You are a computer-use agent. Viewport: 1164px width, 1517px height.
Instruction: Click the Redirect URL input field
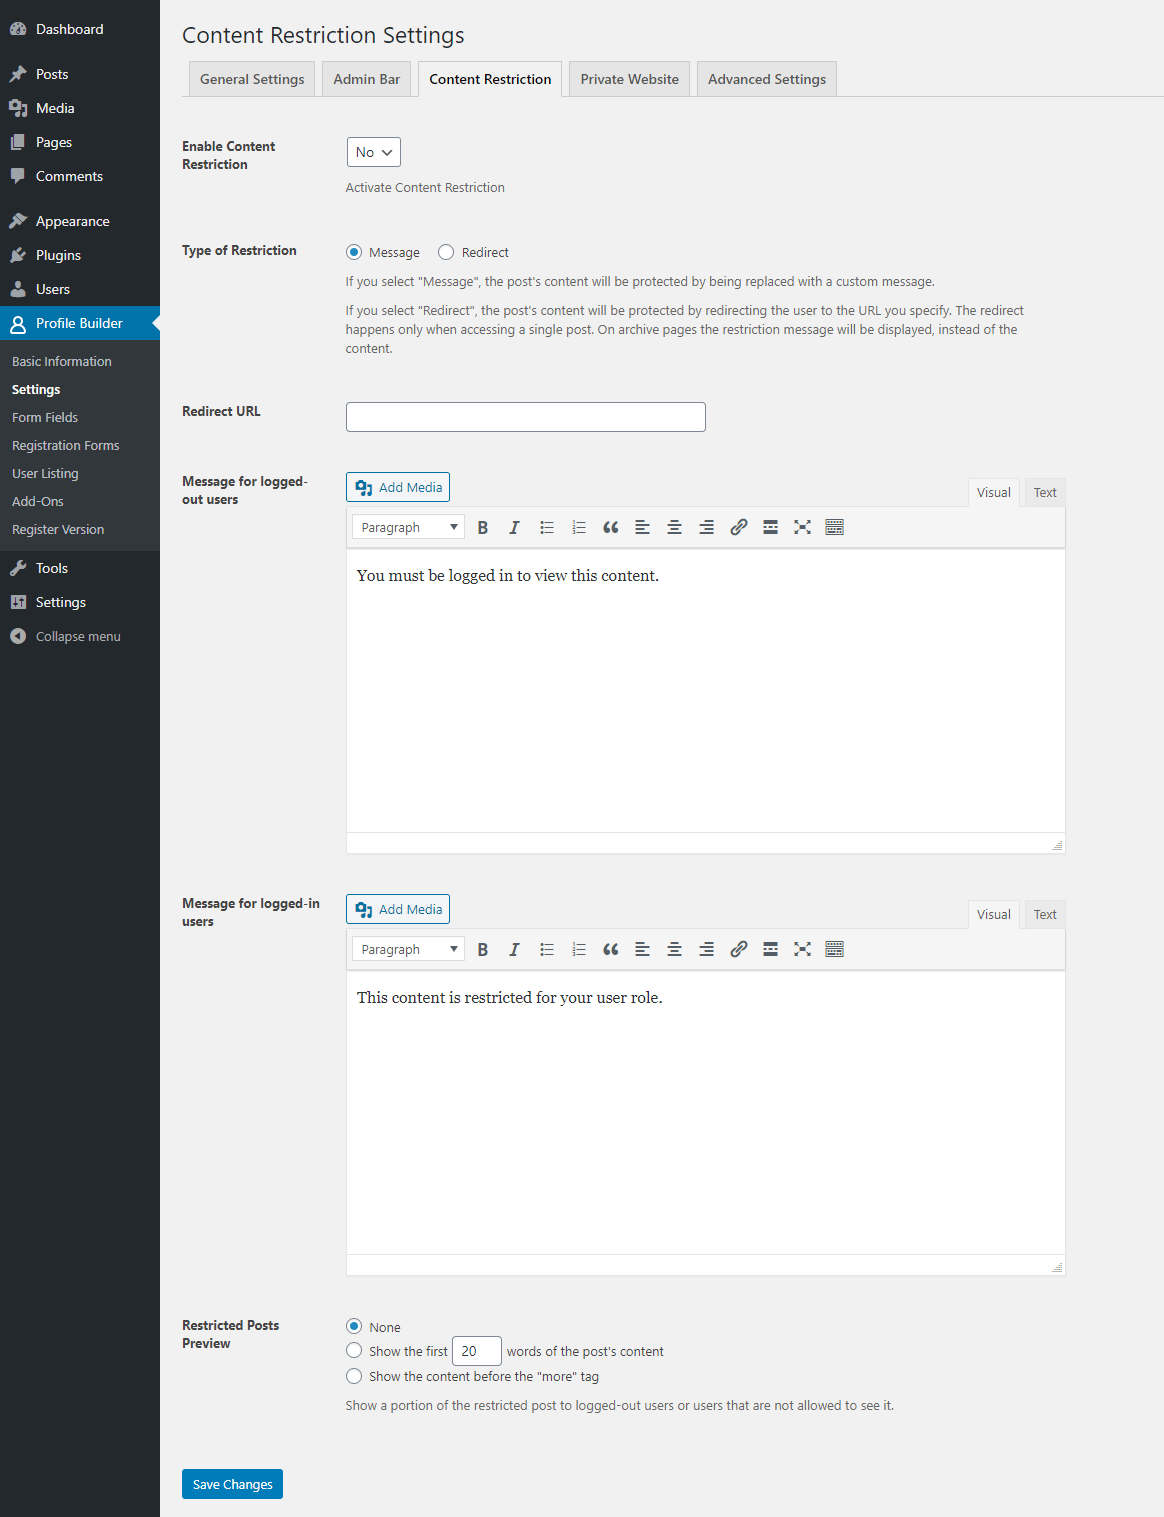(x=526, y=417)
